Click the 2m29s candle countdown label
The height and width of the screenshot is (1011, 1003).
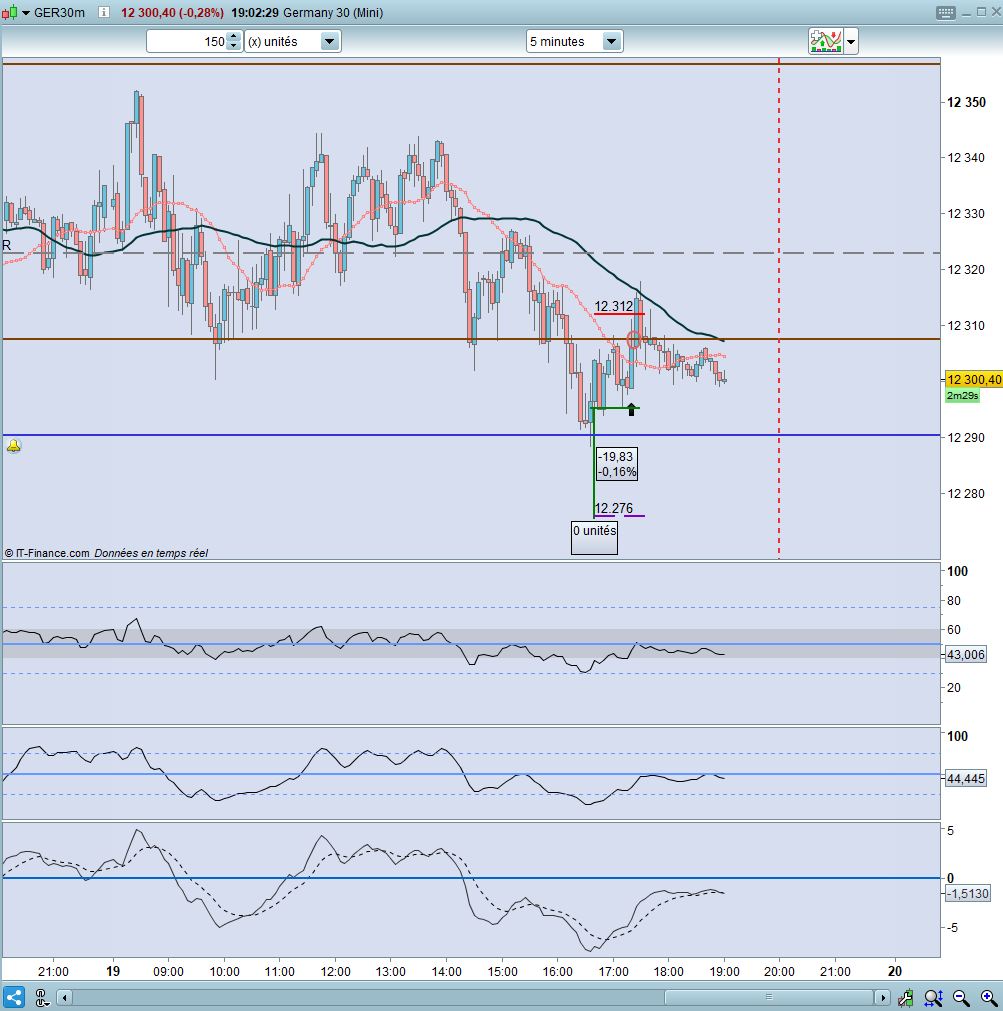pyautogui.click(x=962, y=395)
